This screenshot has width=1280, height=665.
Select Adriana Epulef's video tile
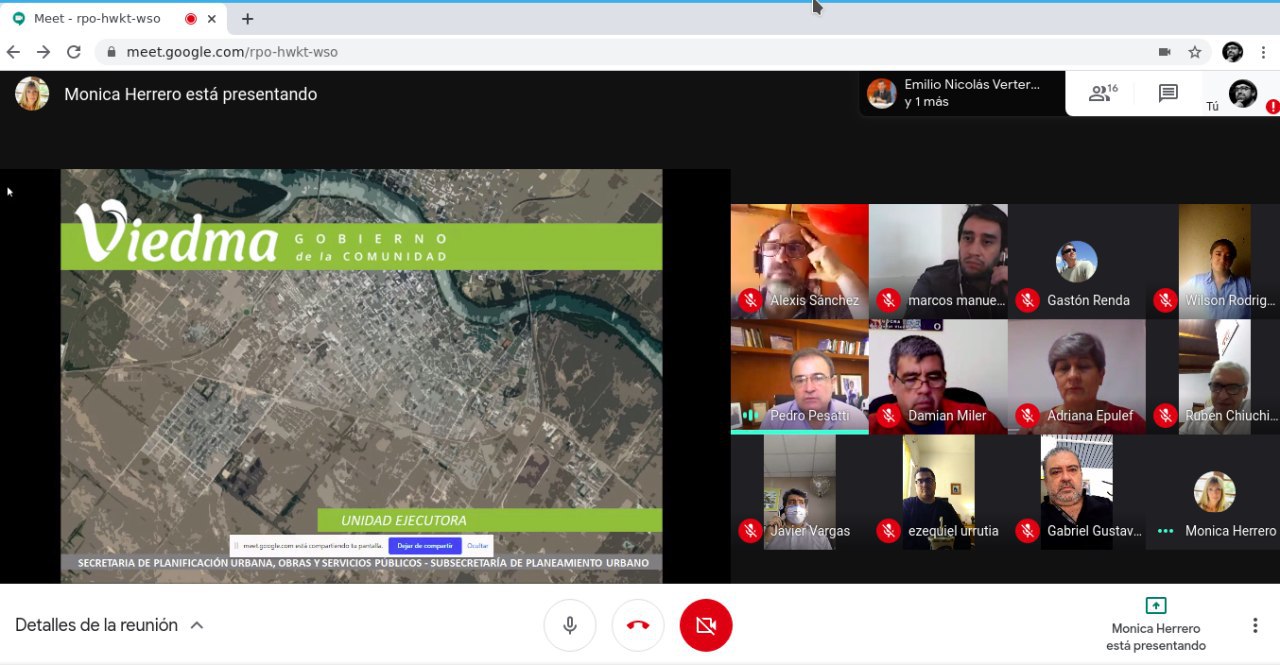point(1076,376)
